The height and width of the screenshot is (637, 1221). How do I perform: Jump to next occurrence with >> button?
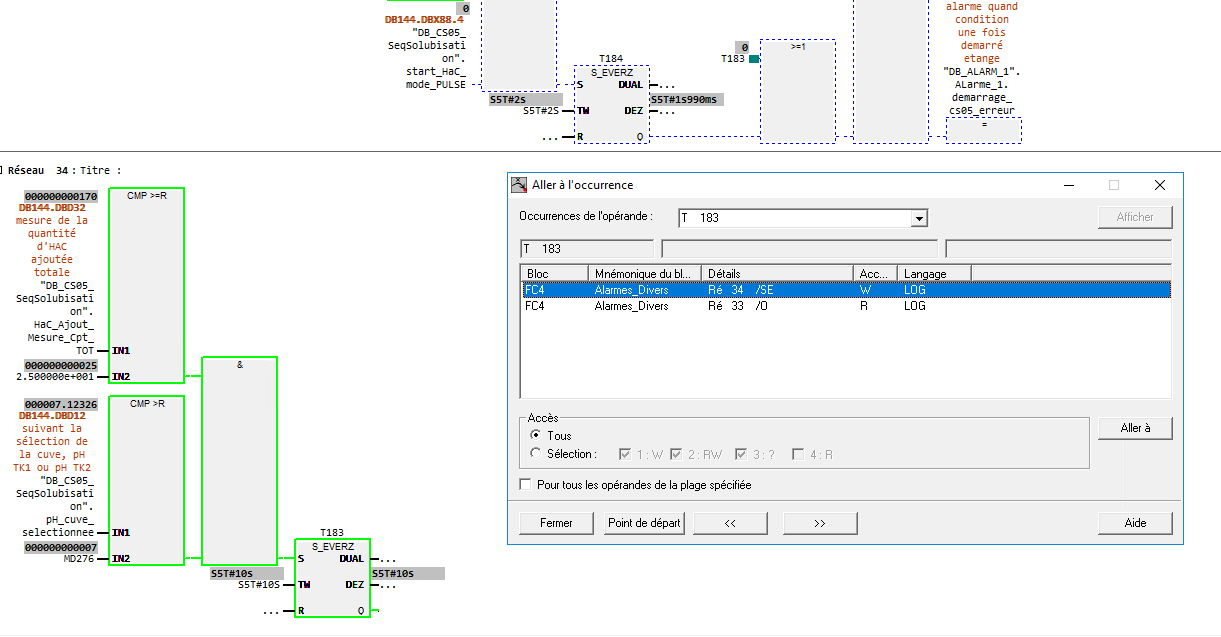(x=820, y=523)
